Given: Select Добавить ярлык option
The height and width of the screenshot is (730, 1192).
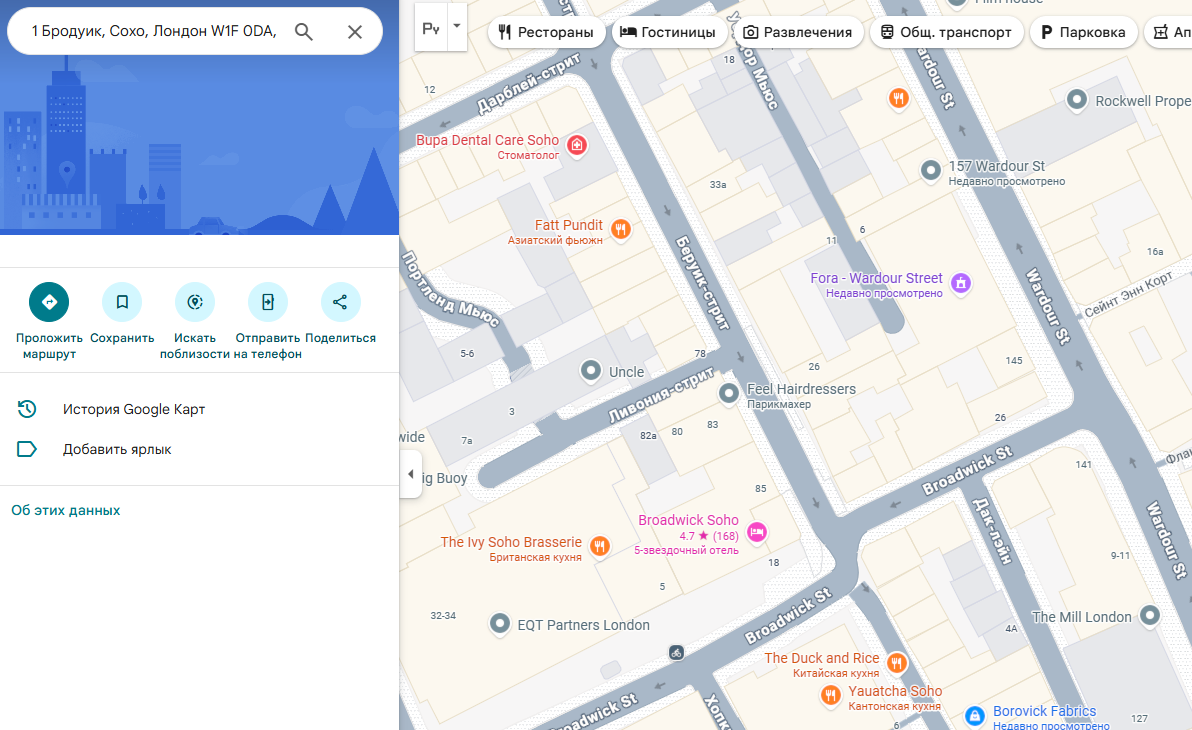Looking at the screenshot, I should tap(116, 449).
